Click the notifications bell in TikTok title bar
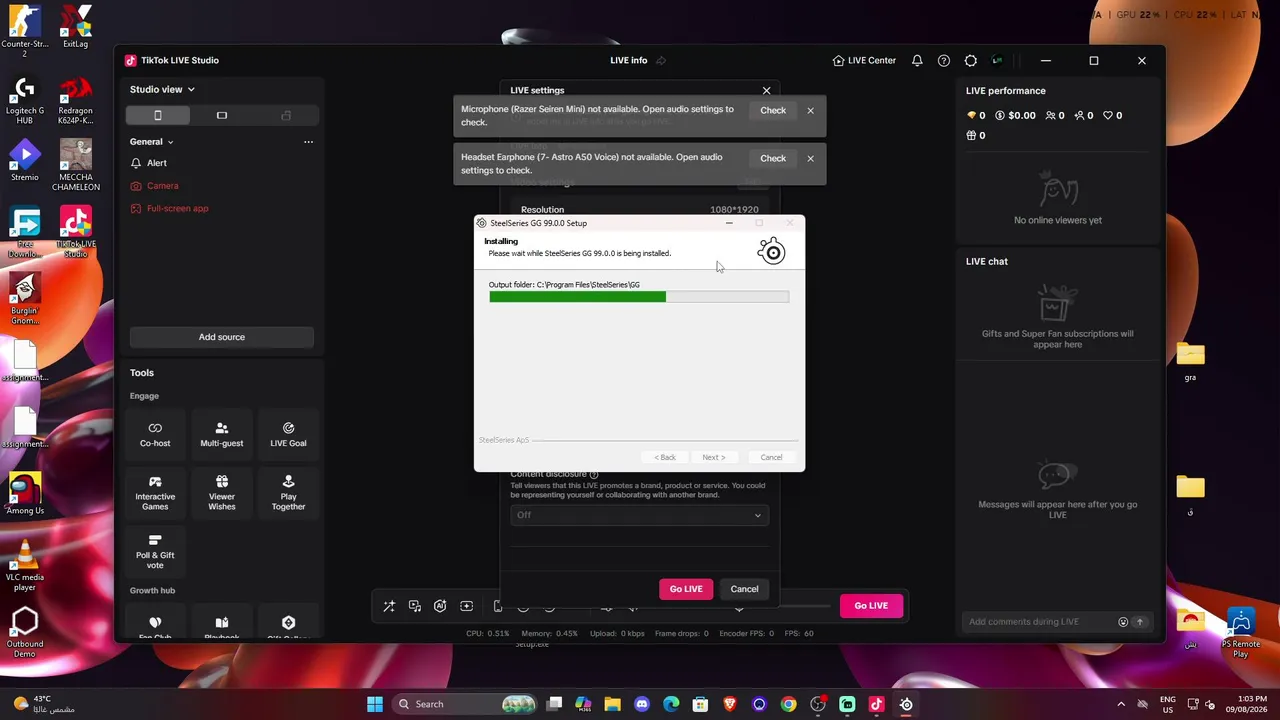This screenshot has width=1280, height=720. point(917,61)
